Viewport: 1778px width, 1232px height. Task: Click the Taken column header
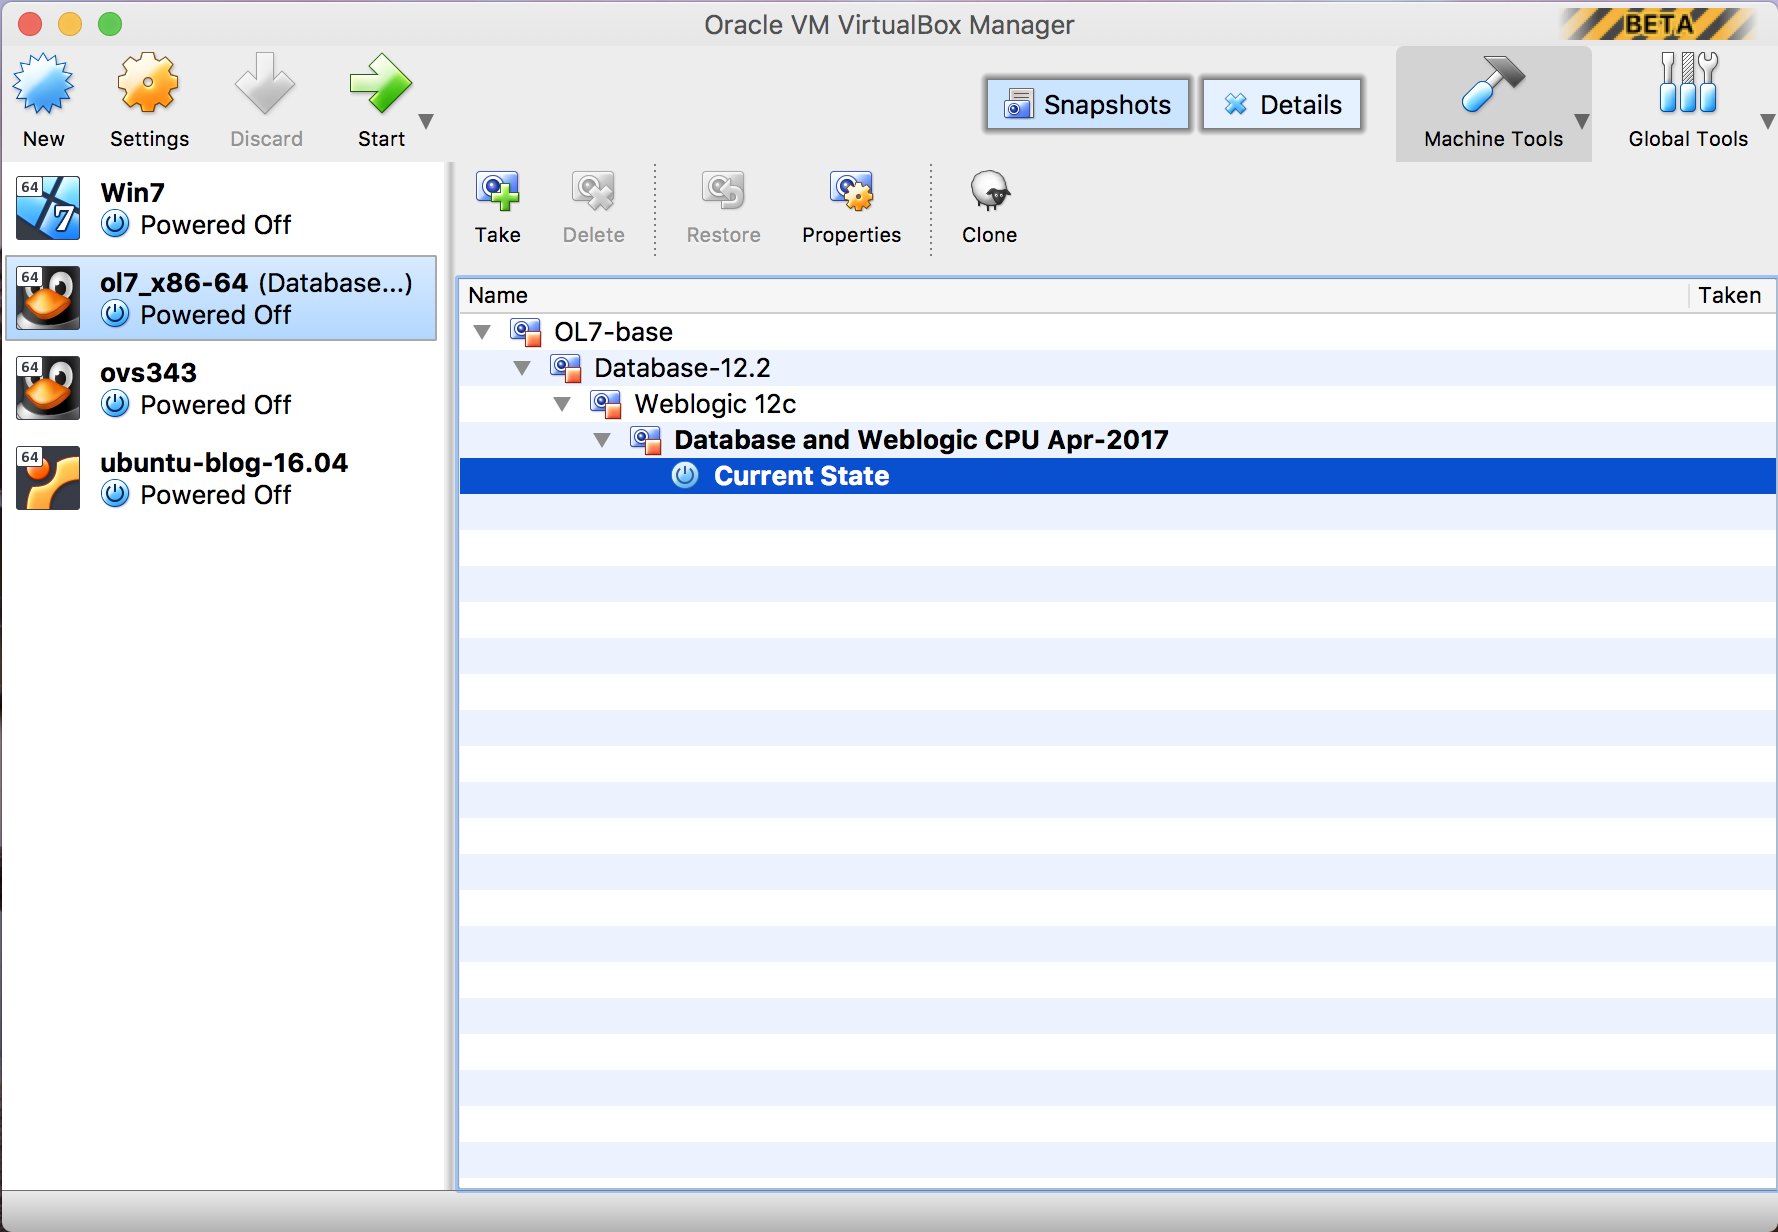(x=1730, y=295)
